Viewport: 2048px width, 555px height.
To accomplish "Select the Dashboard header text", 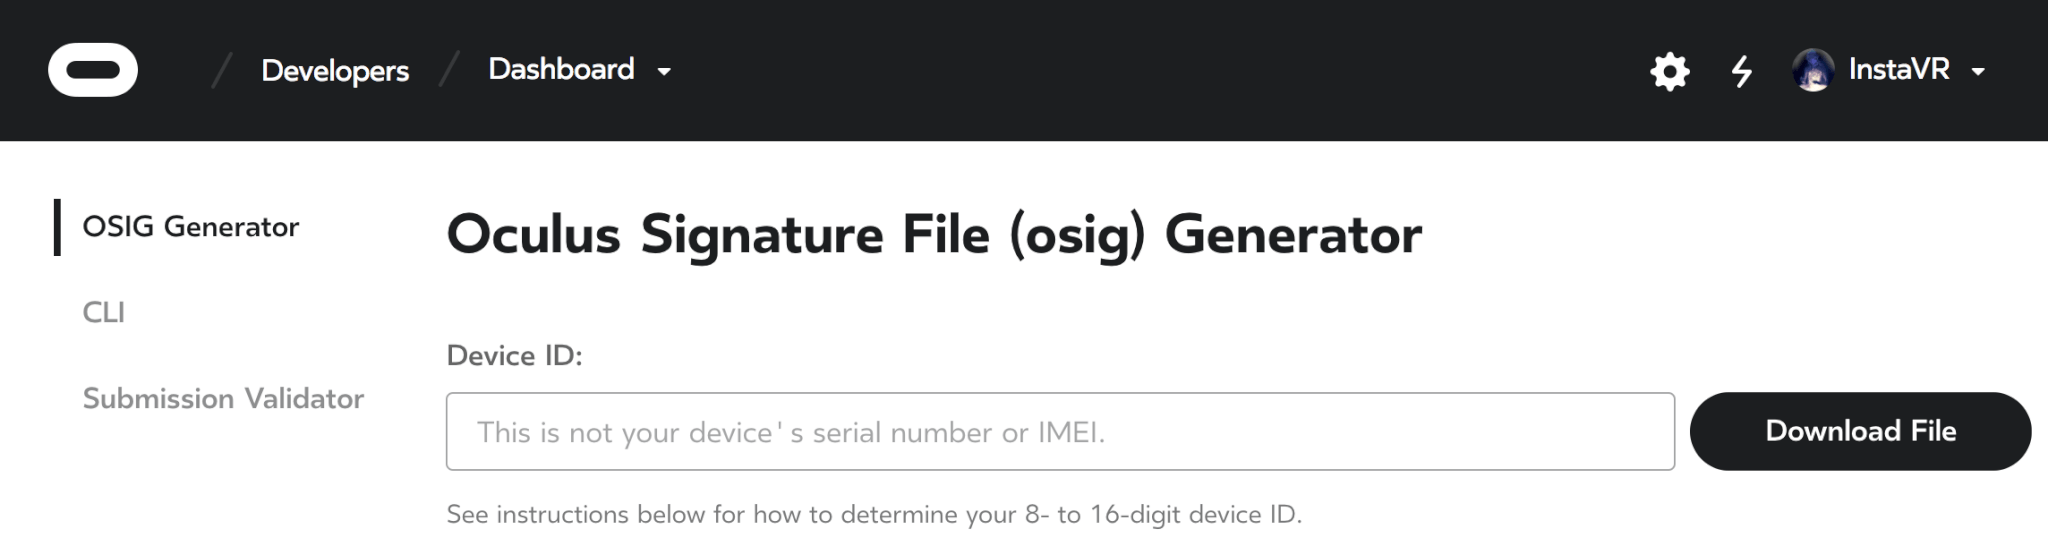I will 561,69.
